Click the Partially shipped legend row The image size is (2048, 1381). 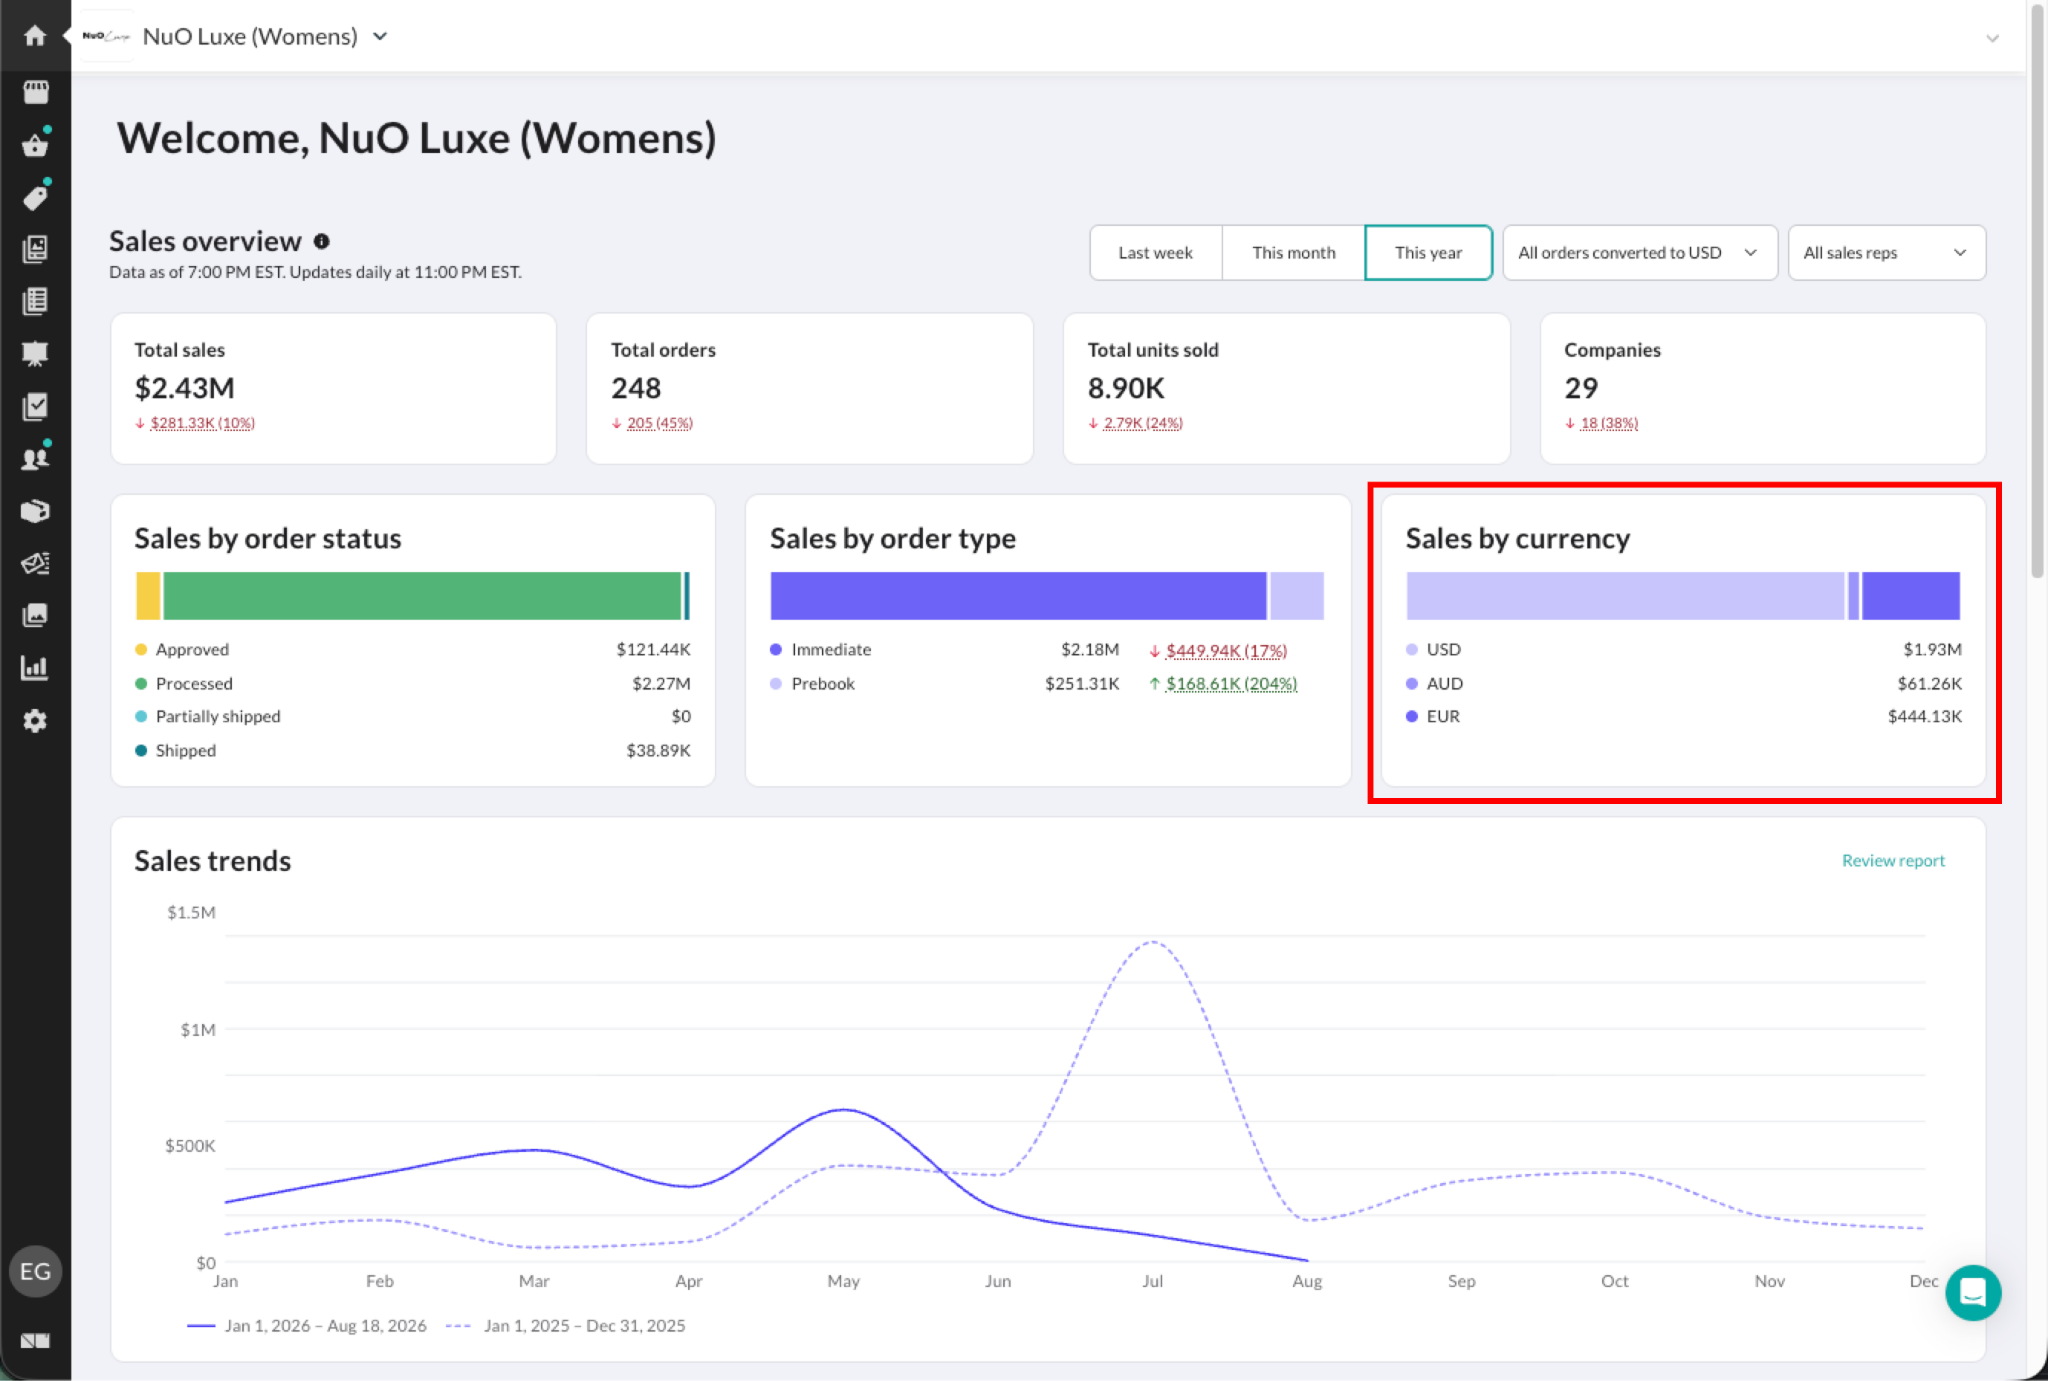(413, 716)
